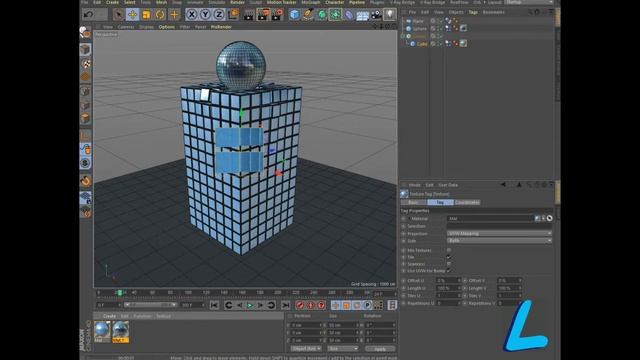This screenshot has height=360, width=640.
Task: Open the light bulb icon
Action: pyautogui.click(x=390, y=15)
